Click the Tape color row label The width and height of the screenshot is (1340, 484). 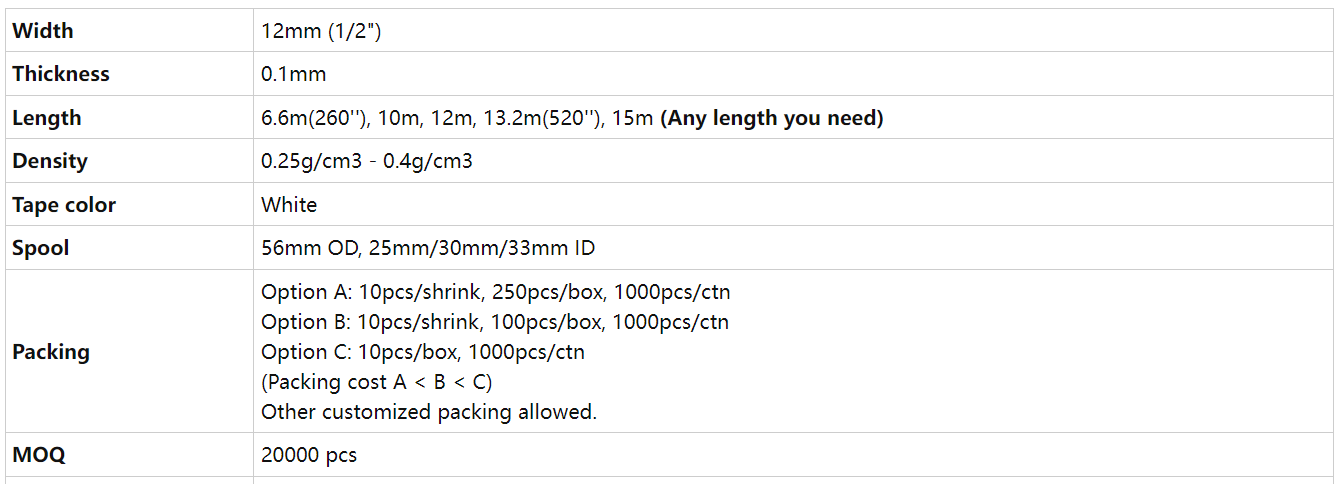[x=64, y=205]
